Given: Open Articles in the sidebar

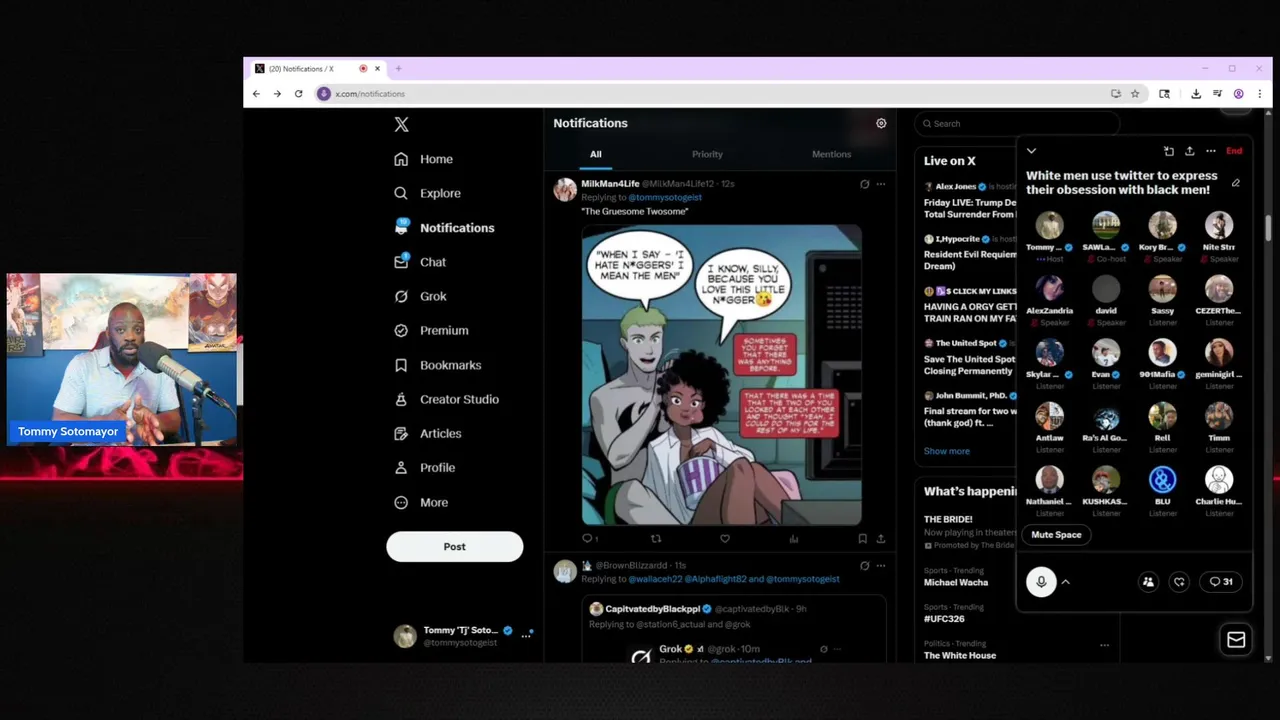Looking at the screenshot, I should click(427, 433).
